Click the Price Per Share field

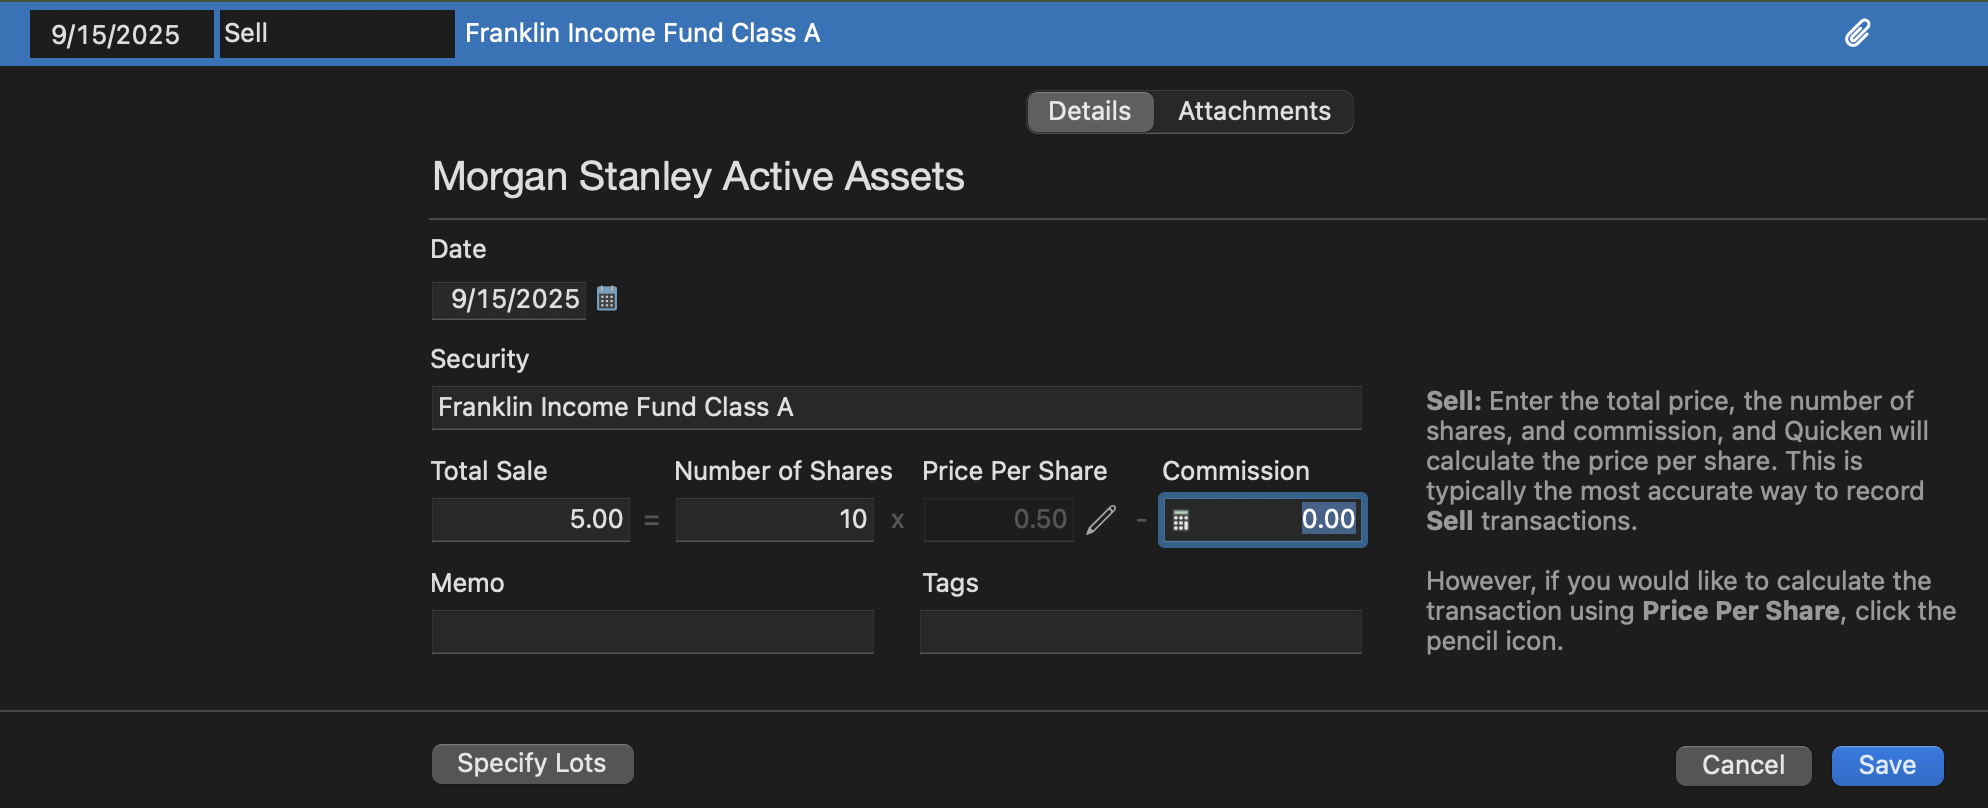click(x=997, y=520)
